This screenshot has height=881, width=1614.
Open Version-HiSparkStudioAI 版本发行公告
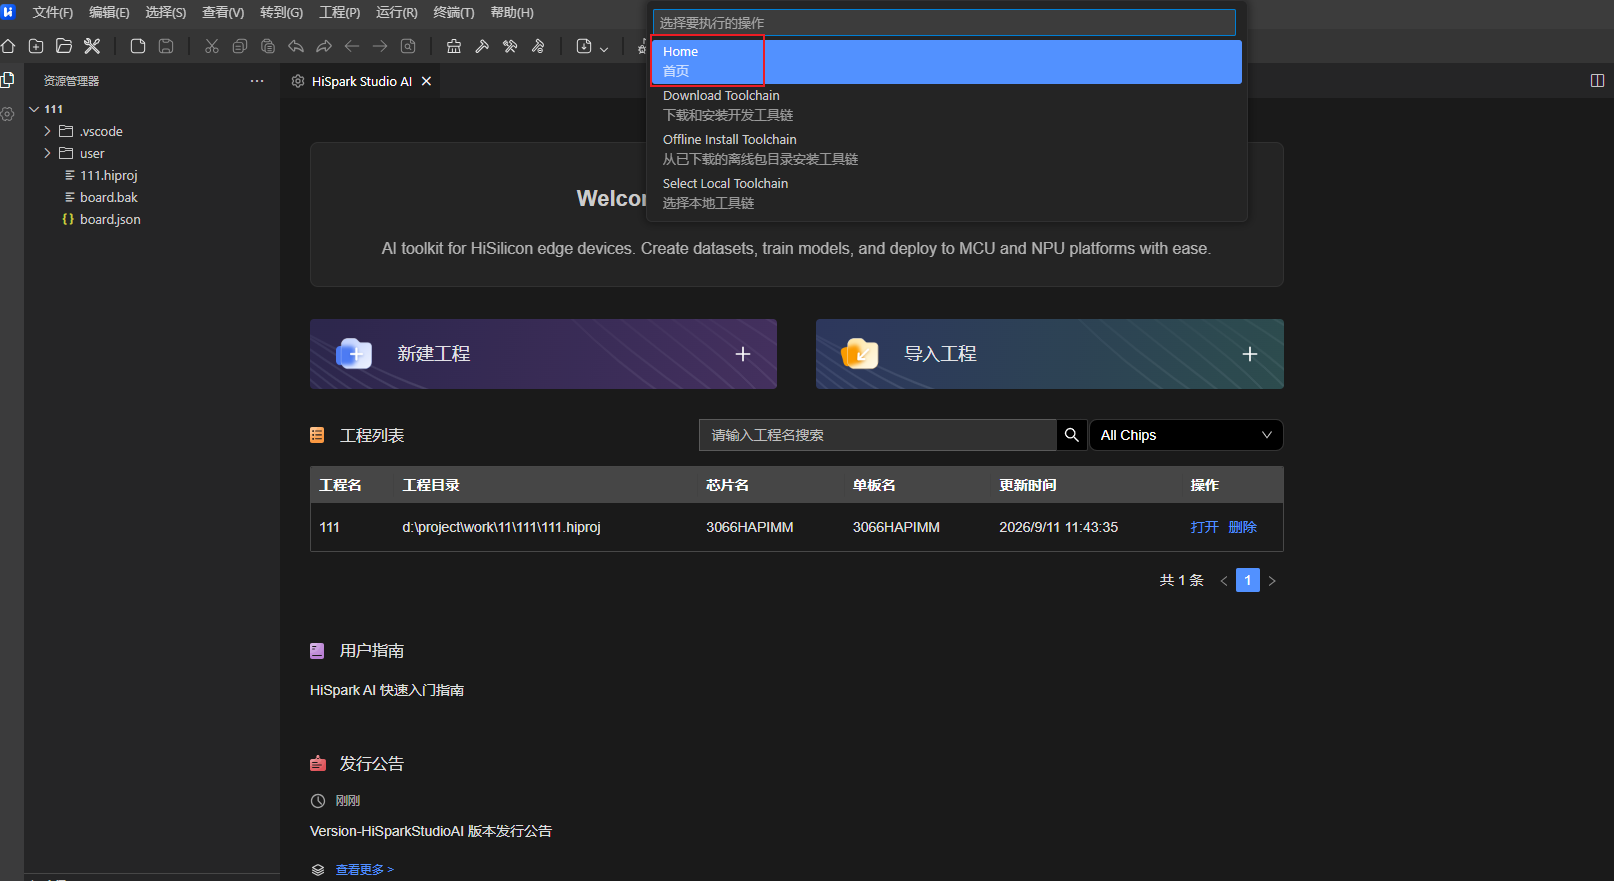coord(431,831)
